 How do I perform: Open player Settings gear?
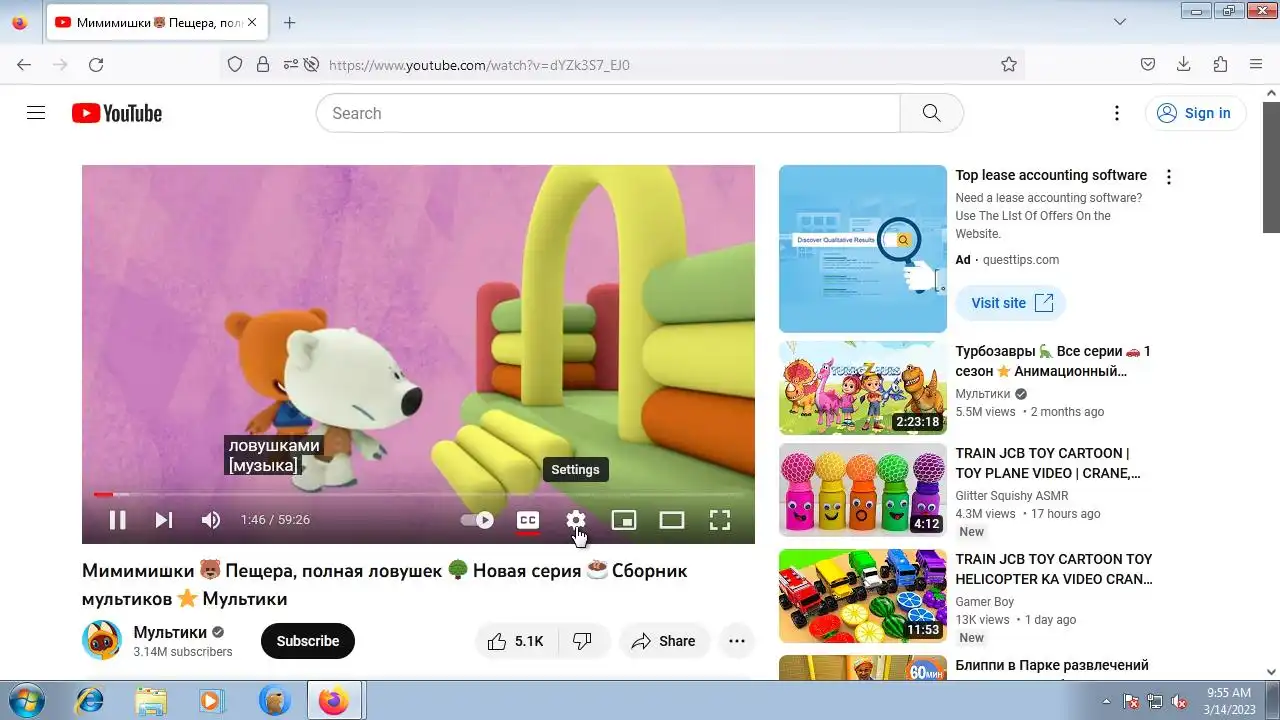pyautogui.click(x=576, y=520)
